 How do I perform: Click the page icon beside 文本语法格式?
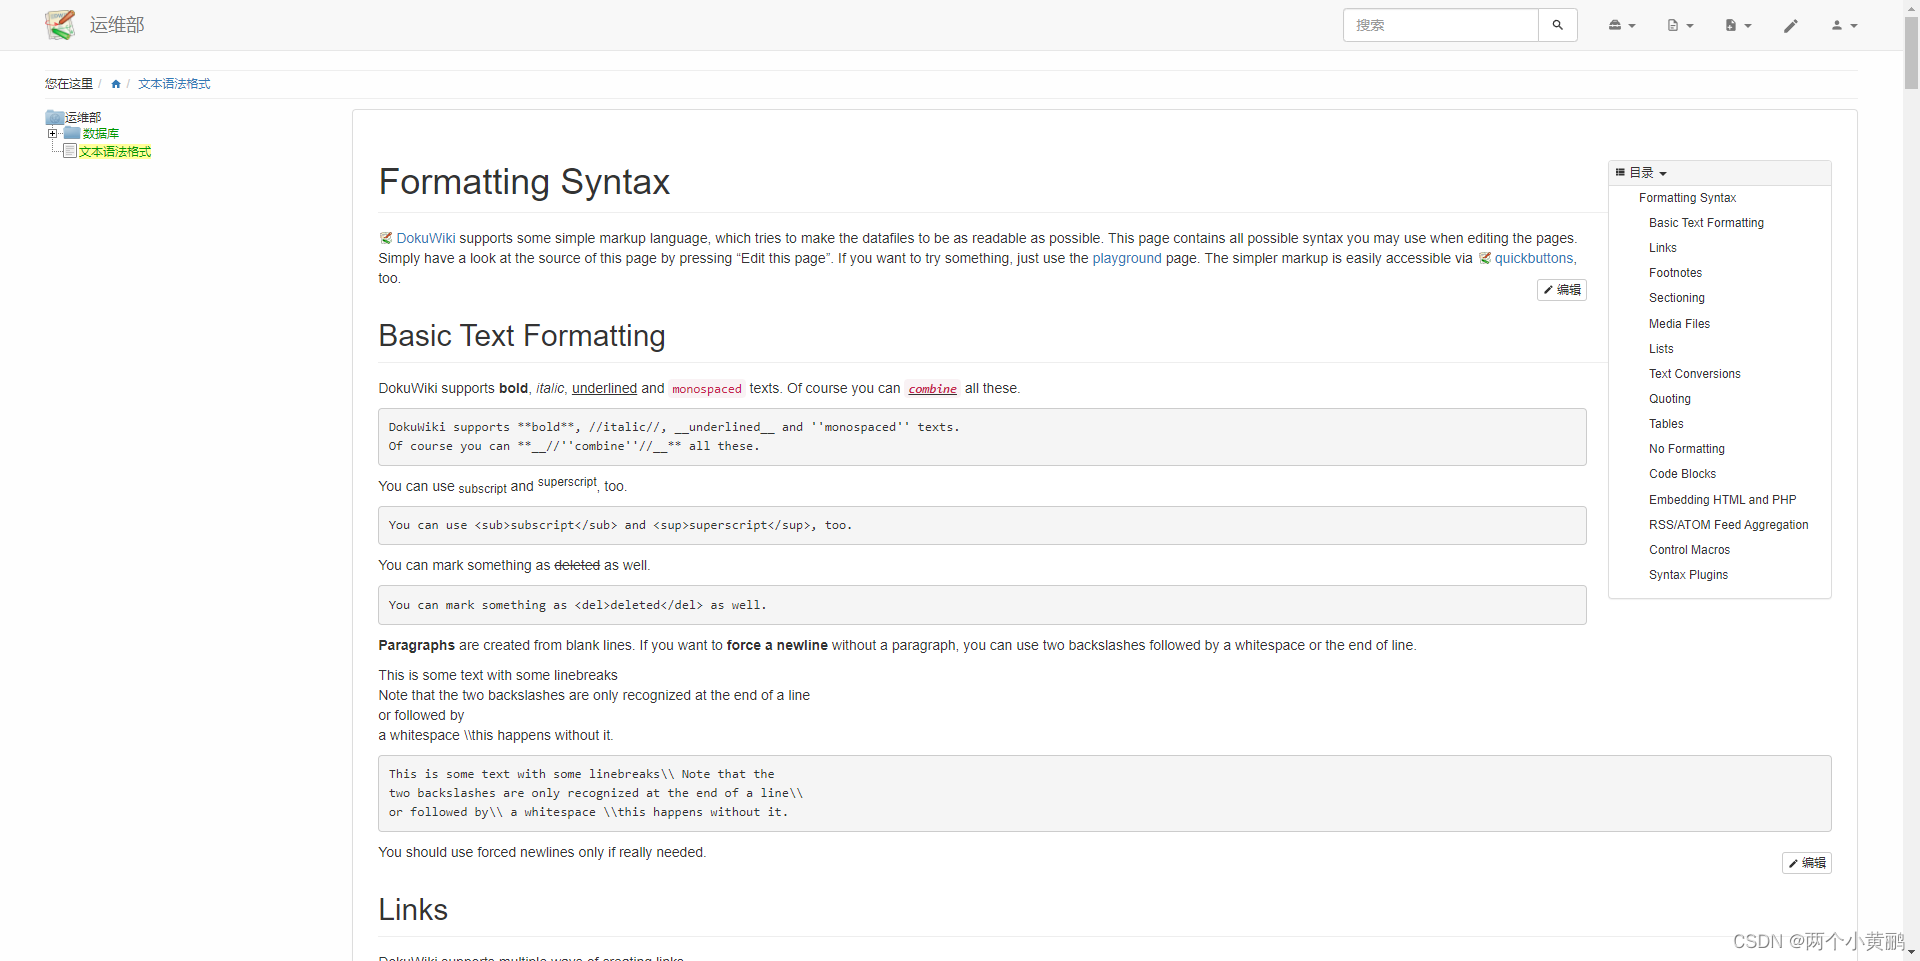pos(70,151)
